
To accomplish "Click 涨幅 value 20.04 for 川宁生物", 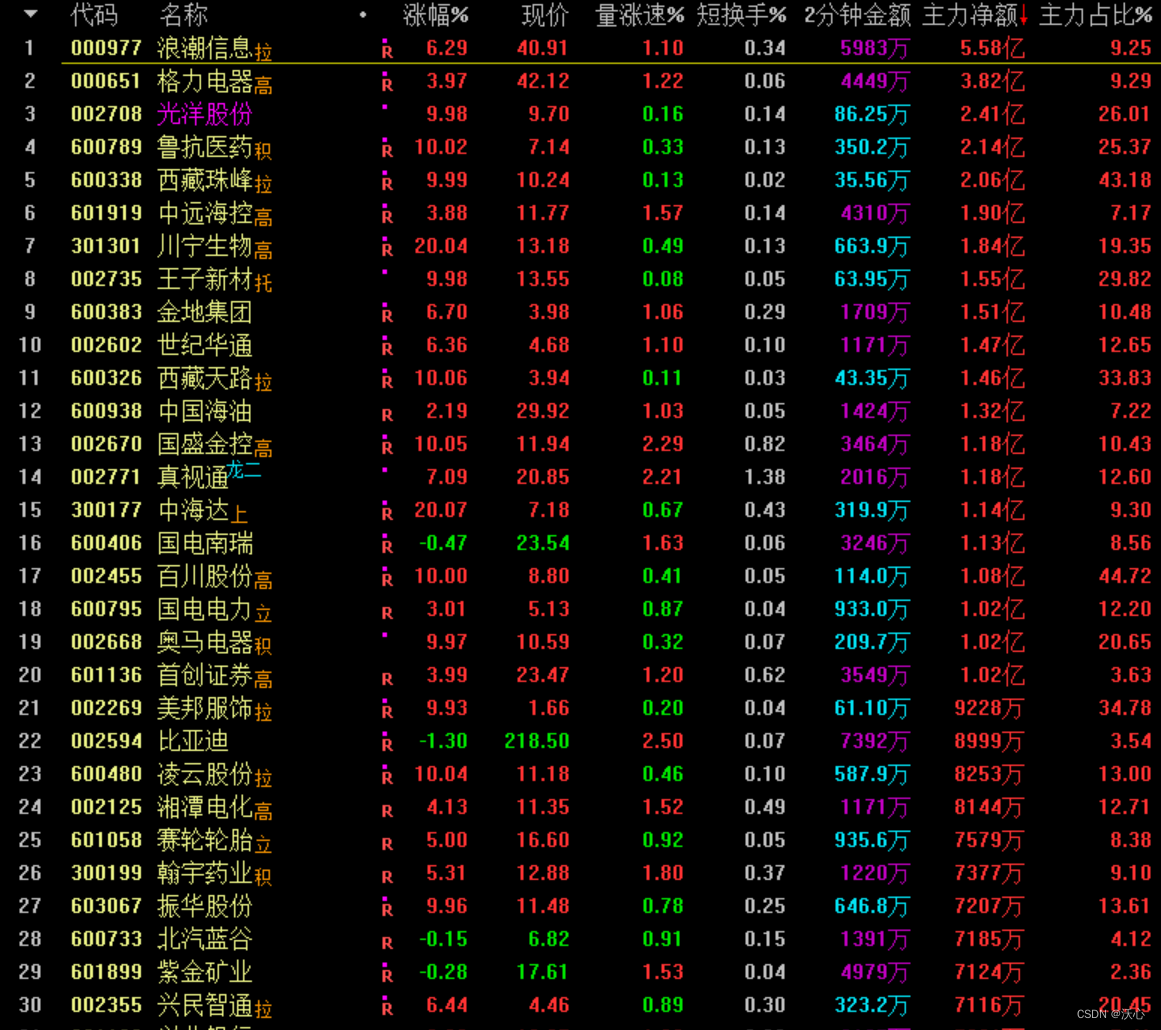I will point(441,246).
